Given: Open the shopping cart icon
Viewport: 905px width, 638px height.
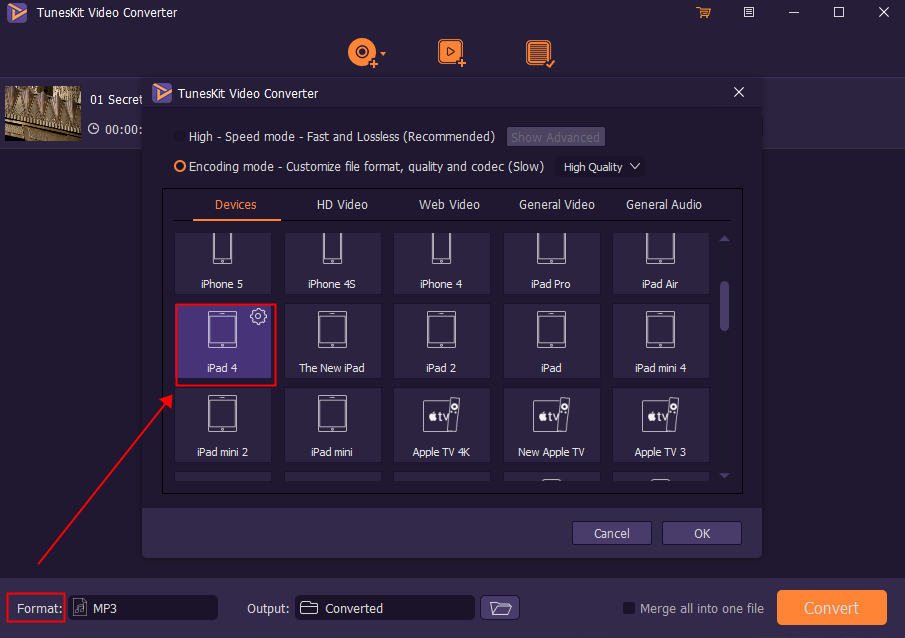Looking at the screenshot, I should pyautogui.click(x=704, y=12).
